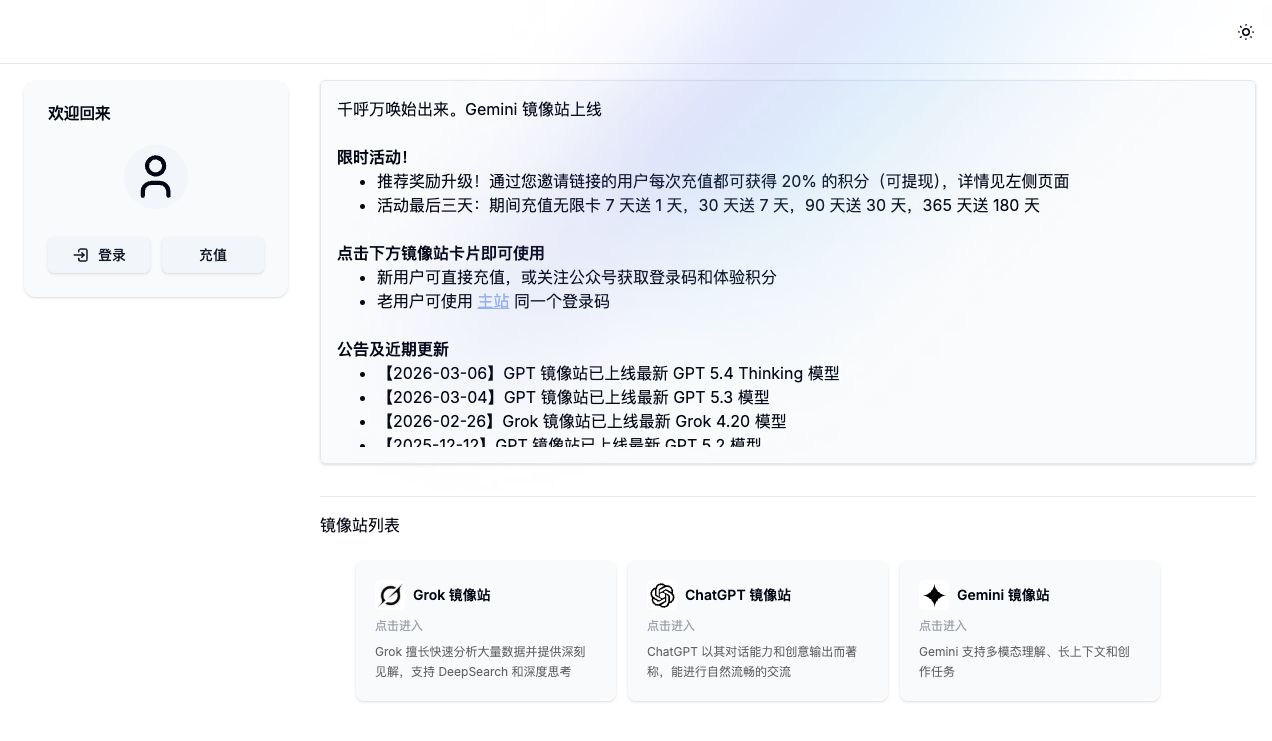Click the 充值 recharge button
The height and width of the screenshot is (741, 1272).
pos(213,255)
